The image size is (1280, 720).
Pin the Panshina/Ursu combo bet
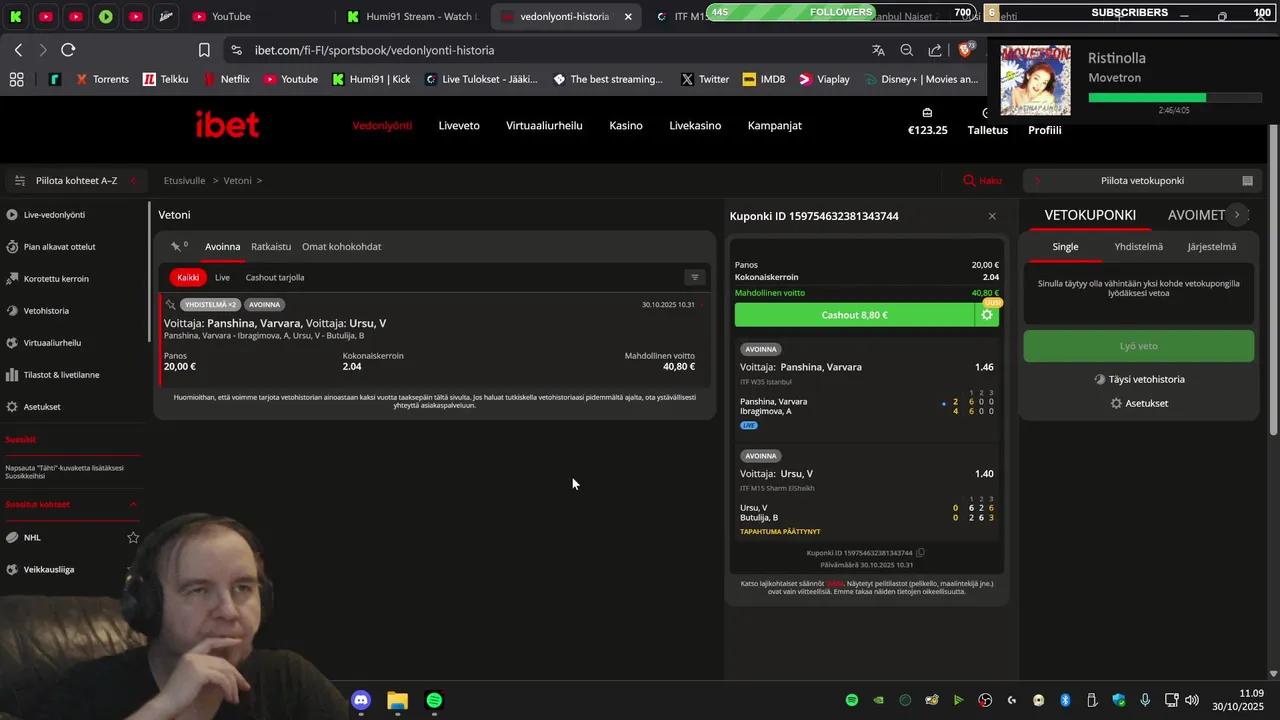click(x=171, y=305)
